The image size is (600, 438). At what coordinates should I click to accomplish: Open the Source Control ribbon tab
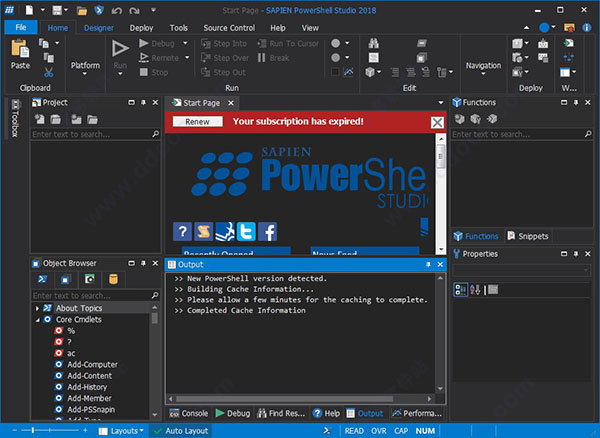coord(229,28)
